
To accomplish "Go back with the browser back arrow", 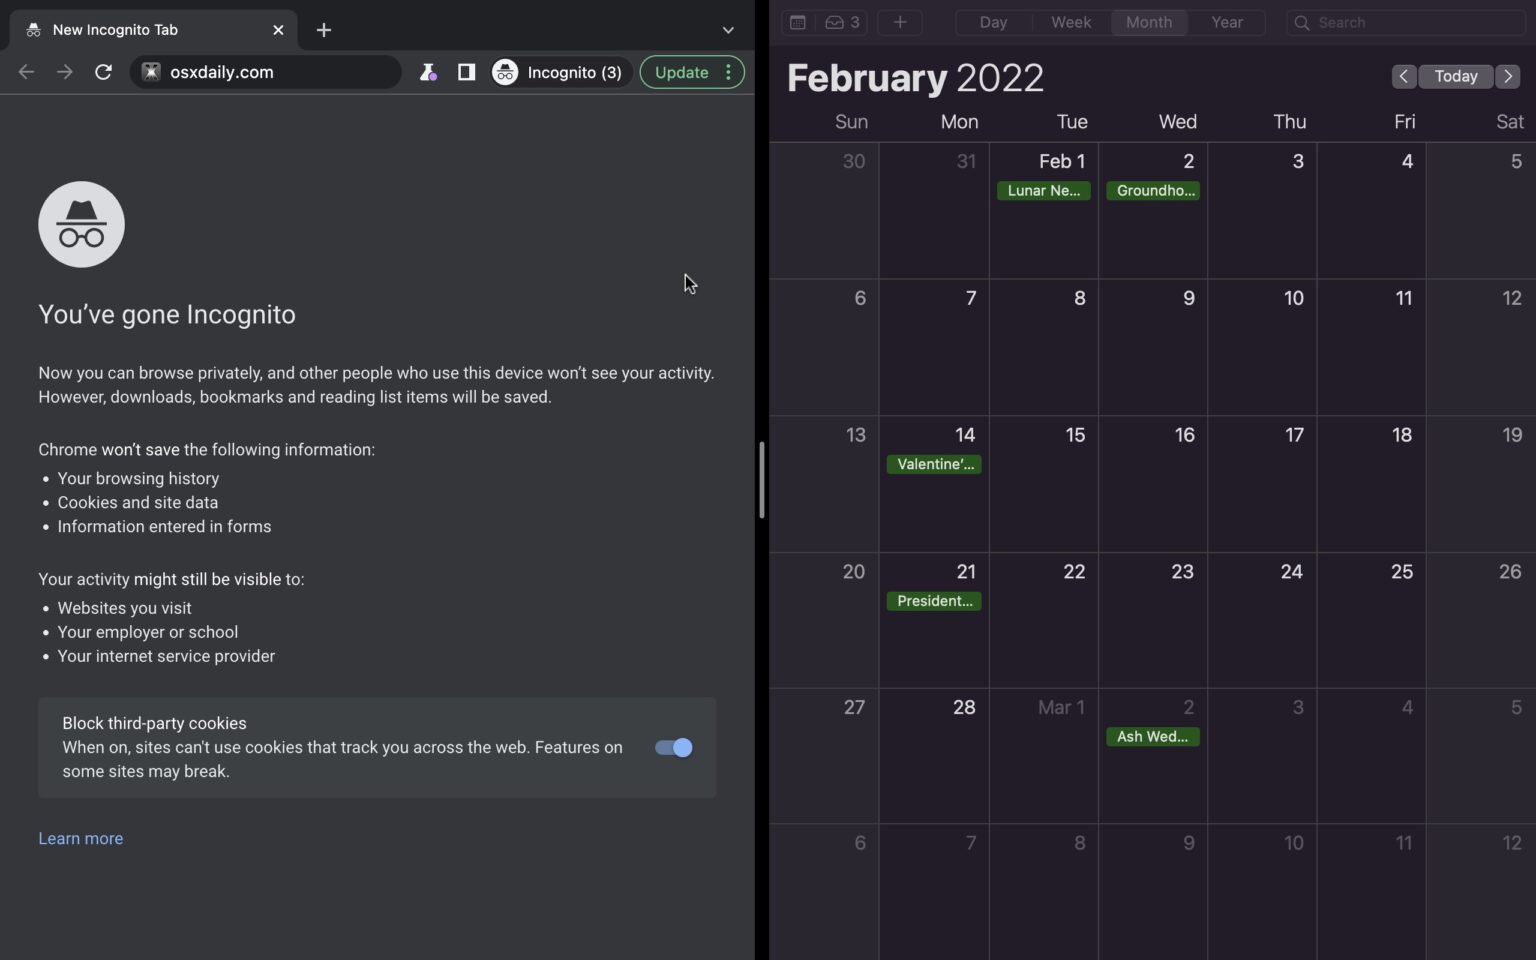I will [27, 72].
